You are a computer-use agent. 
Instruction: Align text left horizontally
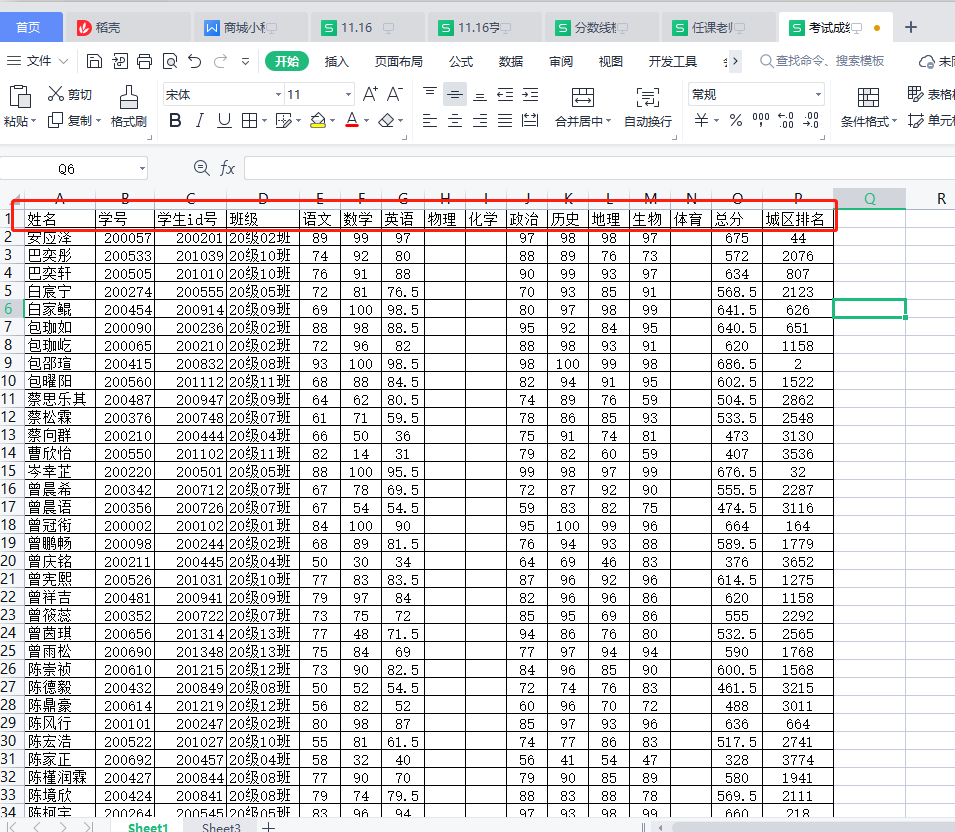(x=430, y=121)
